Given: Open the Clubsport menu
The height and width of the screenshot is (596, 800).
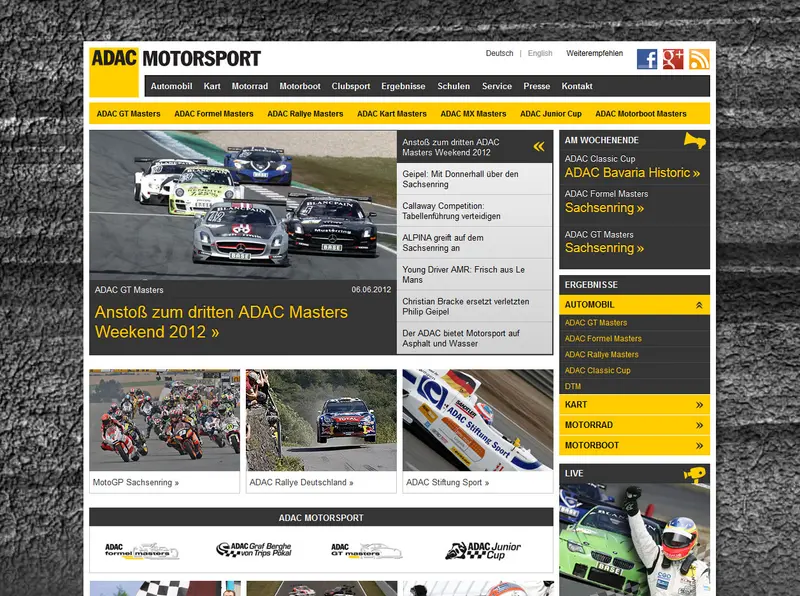Looking at the screenshot, I should 351,86.
